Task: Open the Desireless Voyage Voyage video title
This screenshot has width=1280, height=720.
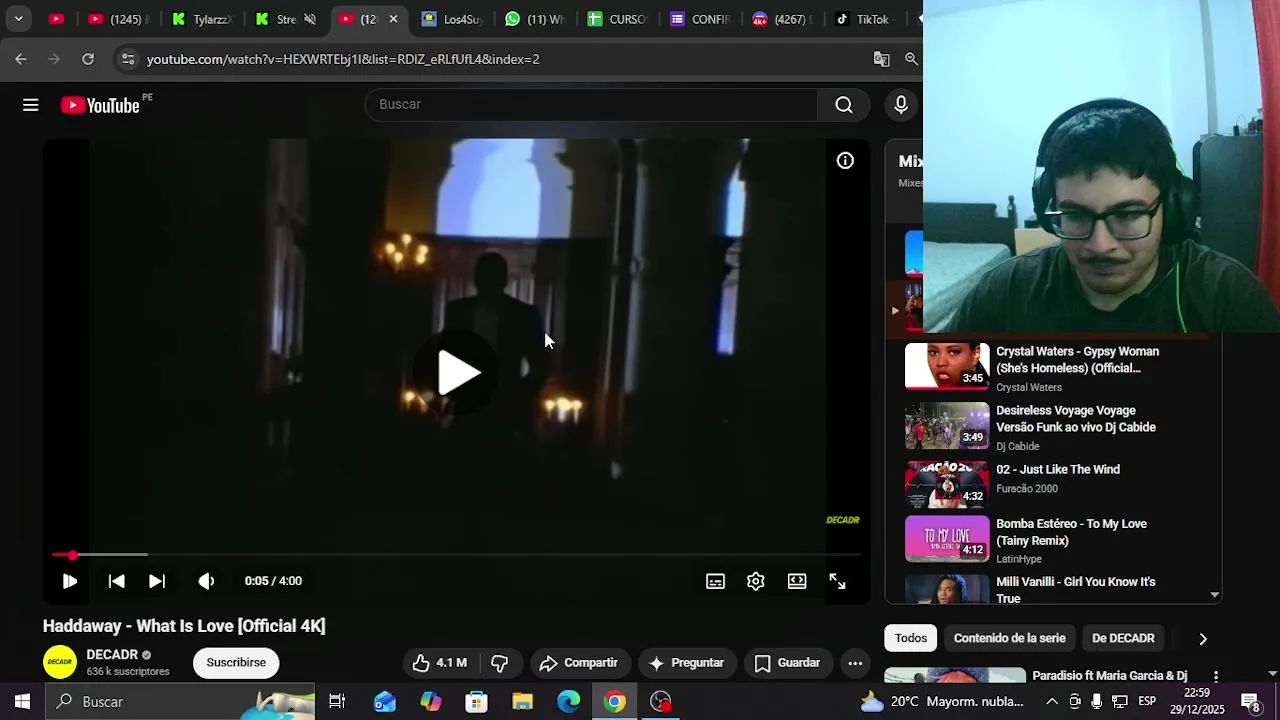Action: point(1076,419)
